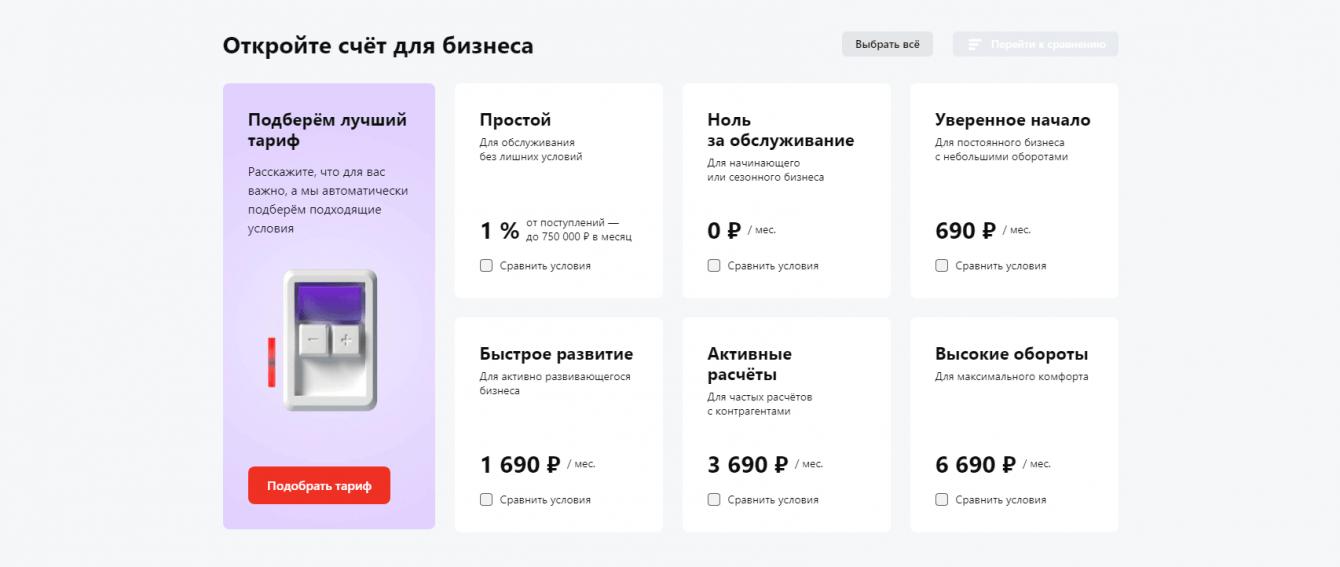
Task: Enable compare checkbox for Простой tariff
Action: click(486, 266)
